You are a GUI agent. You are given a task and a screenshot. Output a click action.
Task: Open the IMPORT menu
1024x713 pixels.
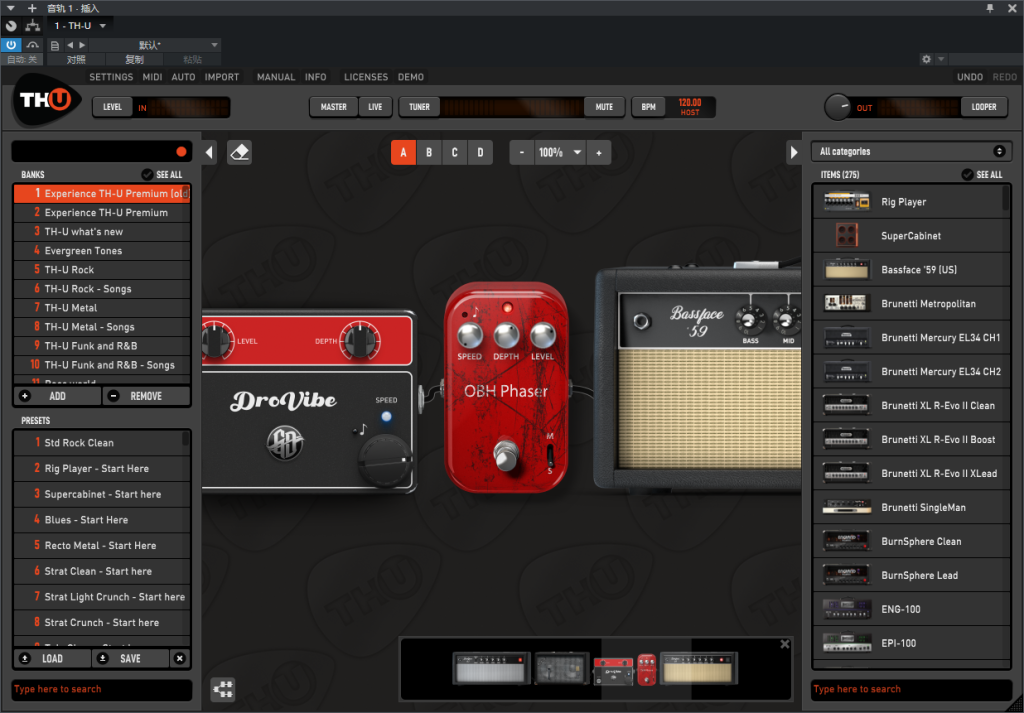tap(222, 77)
